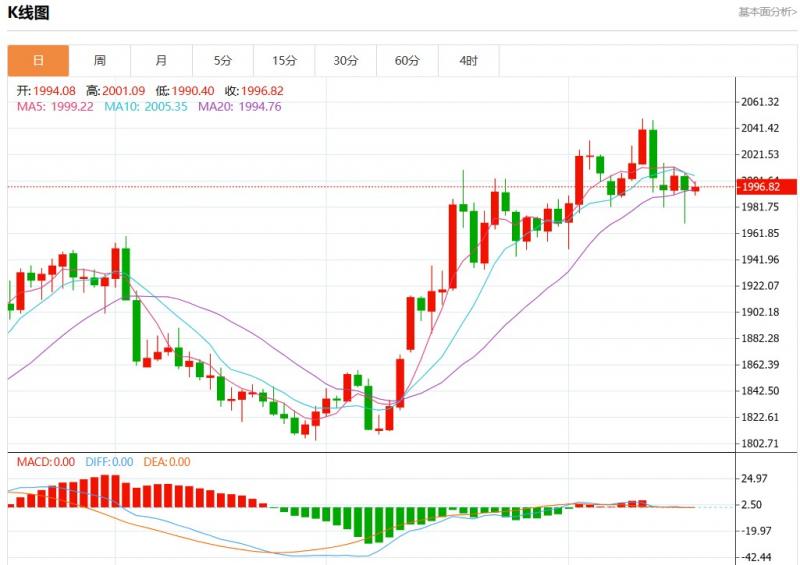
Task: Open the 月 monthly chart tab
Action: (161, 61)
